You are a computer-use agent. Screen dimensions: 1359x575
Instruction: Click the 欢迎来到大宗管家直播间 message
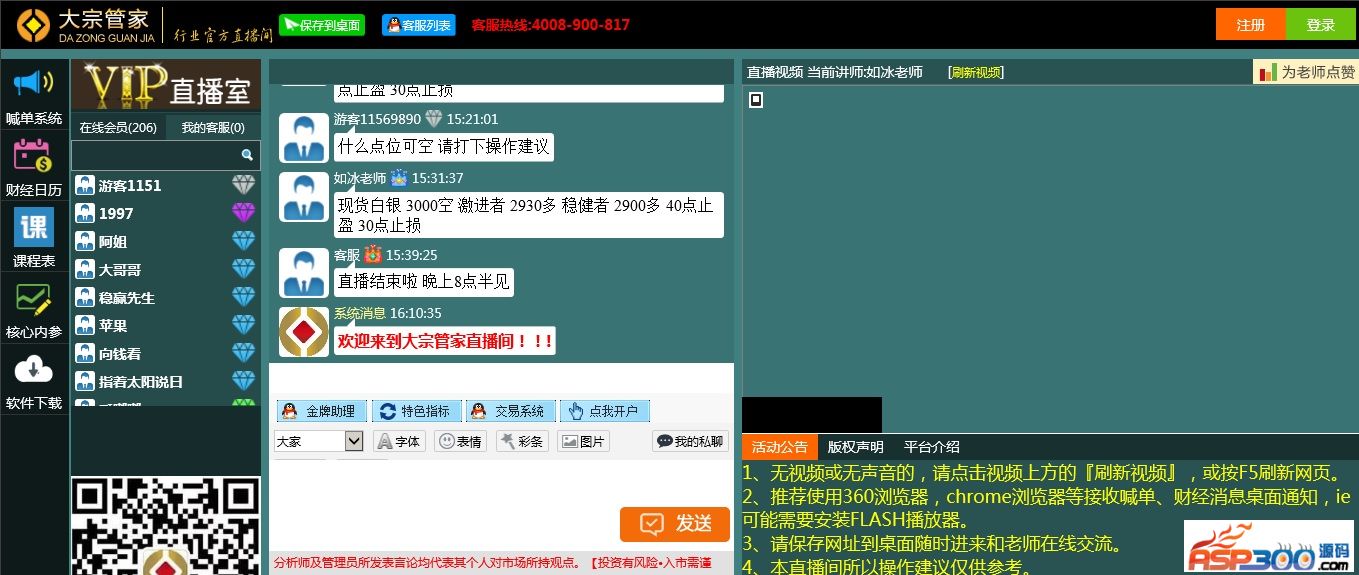tap(445, 340)
